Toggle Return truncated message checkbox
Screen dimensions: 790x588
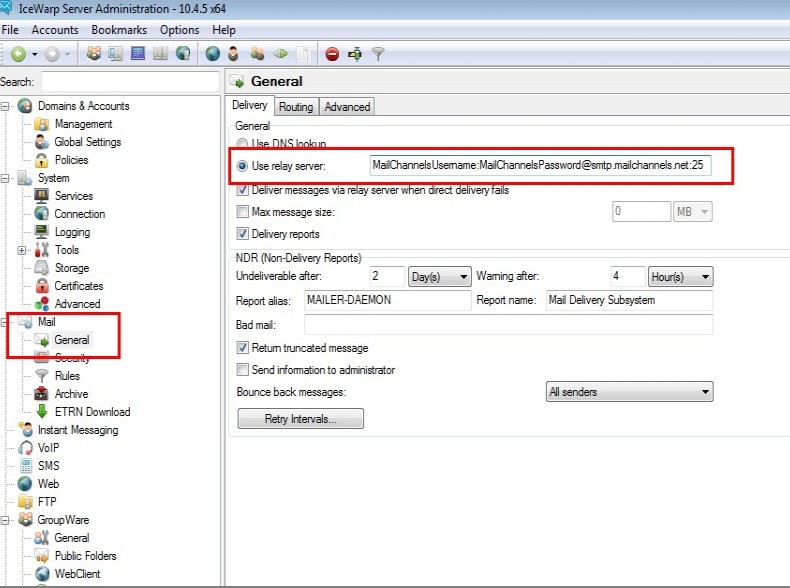(242, 348)
